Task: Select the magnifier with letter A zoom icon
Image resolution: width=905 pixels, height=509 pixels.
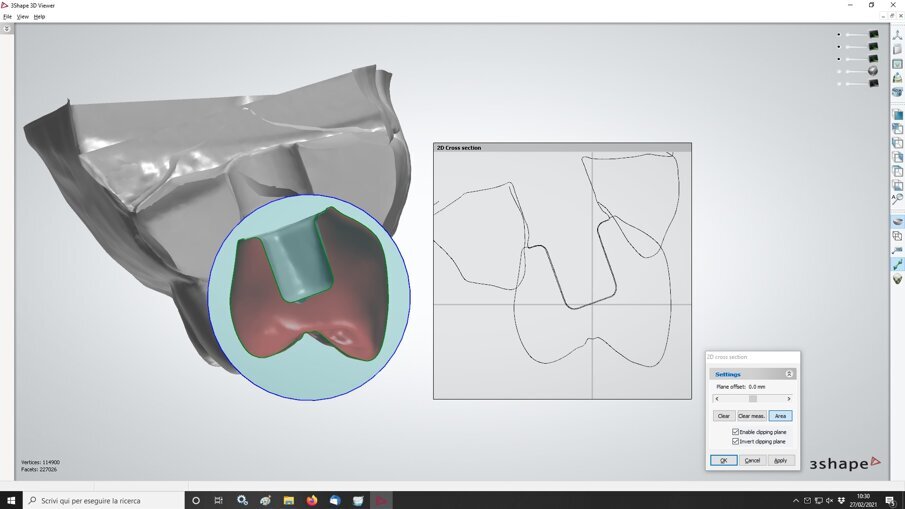Action: pos(897,199)
